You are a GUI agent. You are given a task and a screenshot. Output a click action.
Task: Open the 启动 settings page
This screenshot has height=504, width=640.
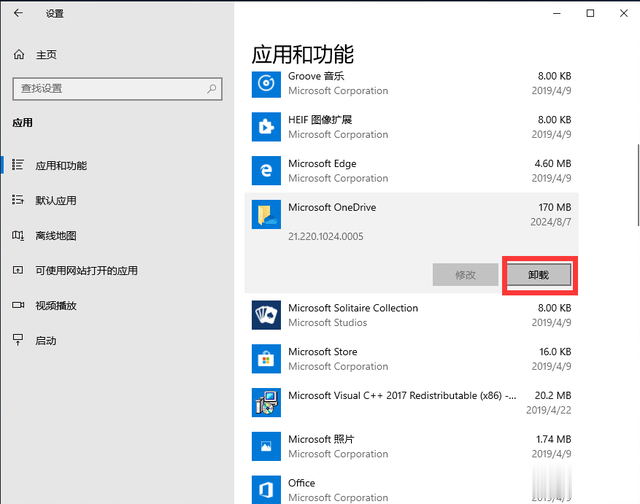(x=45, y=341)
